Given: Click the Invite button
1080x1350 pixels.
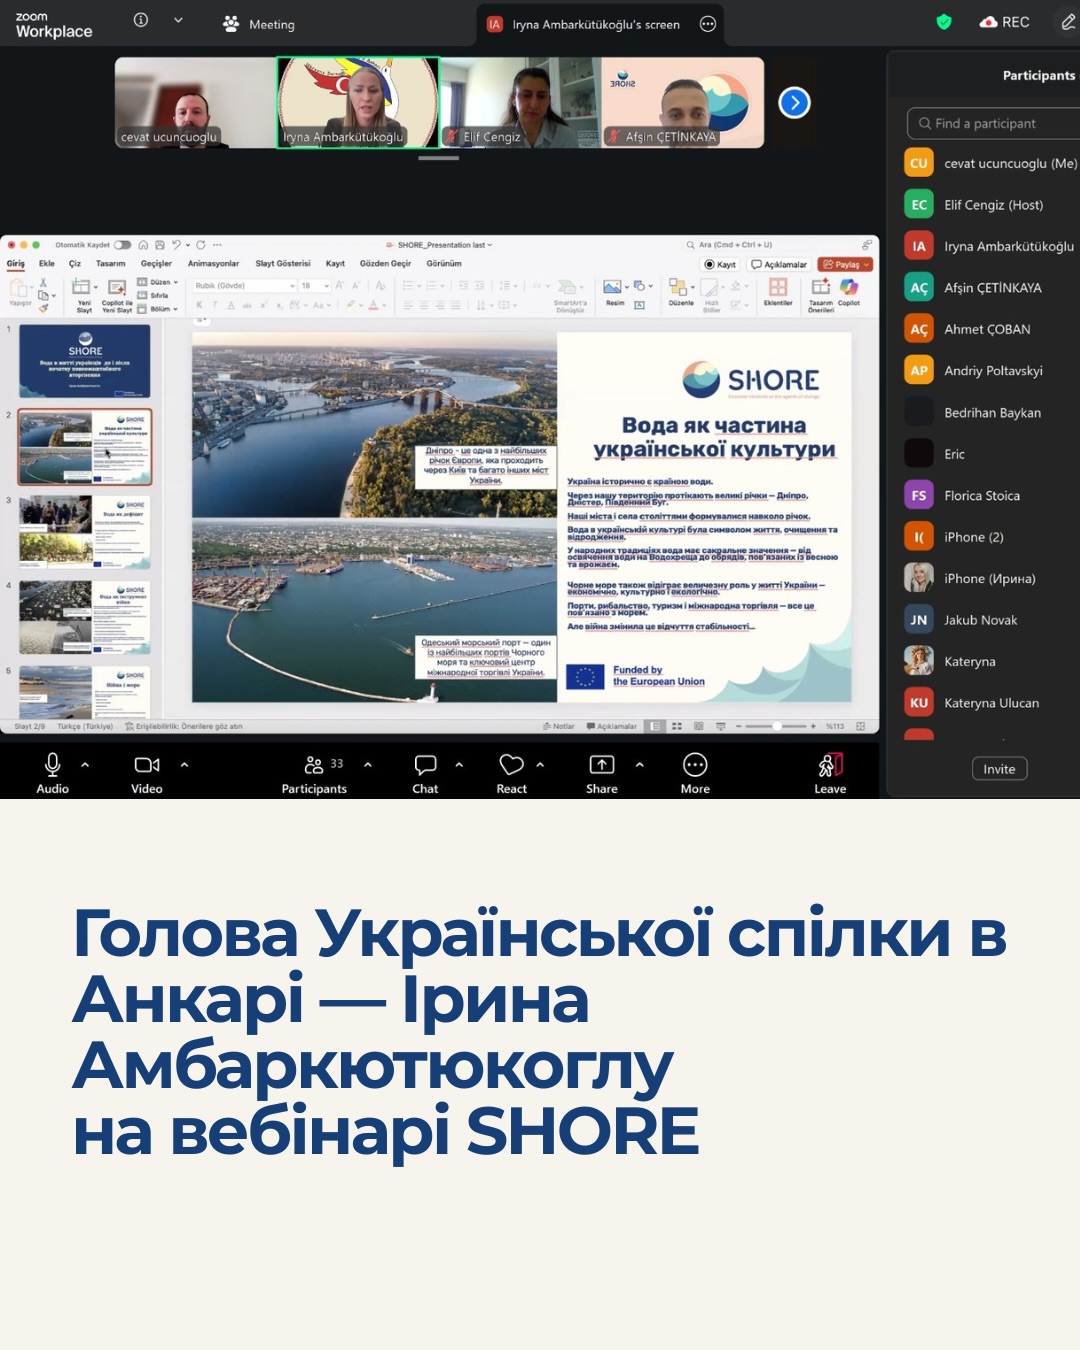Looking at the screenshot, I should pyautogui.click(x=998, y=769).
